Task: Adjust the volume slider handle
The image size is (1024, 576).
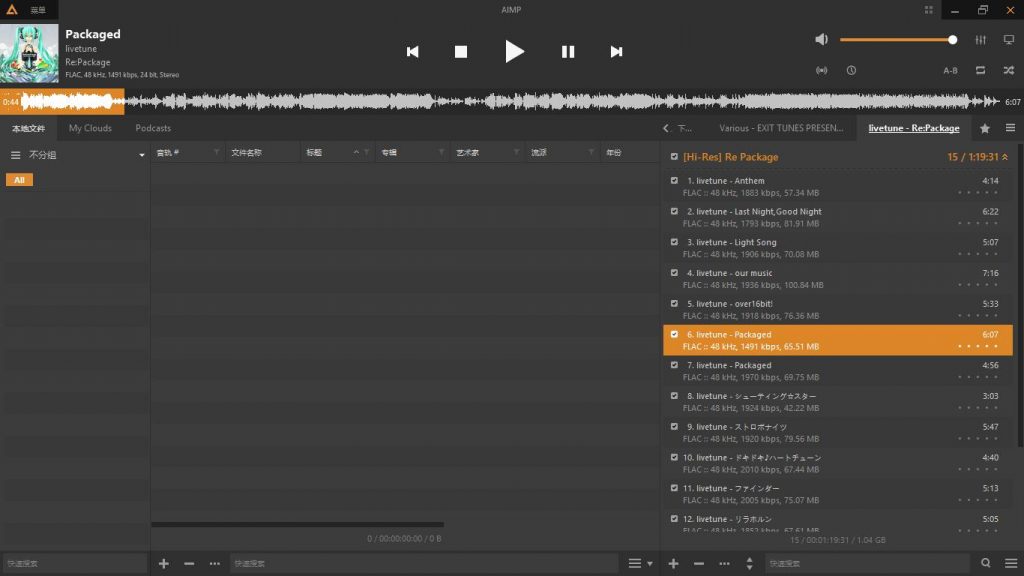Action: 953,40
